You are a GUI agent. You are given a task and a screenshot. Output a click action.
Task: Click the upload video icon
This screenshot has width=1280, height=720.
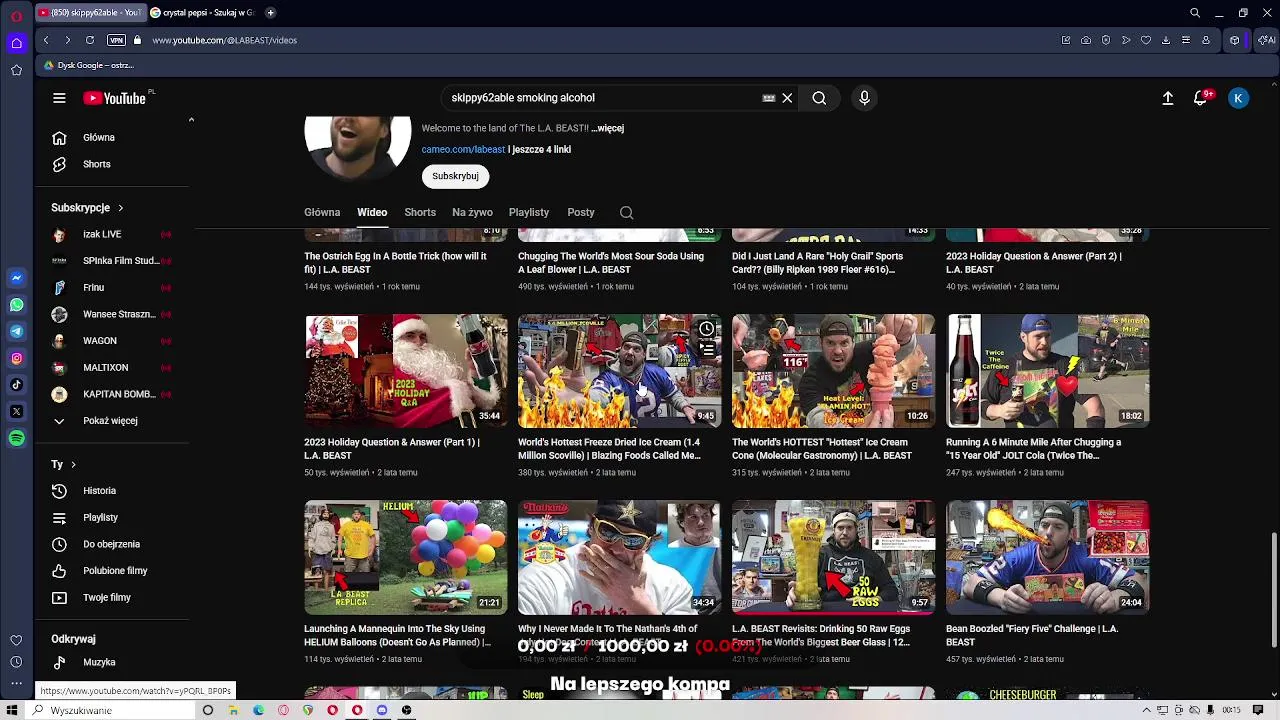pyautogui.click(x=1167, y=98)
